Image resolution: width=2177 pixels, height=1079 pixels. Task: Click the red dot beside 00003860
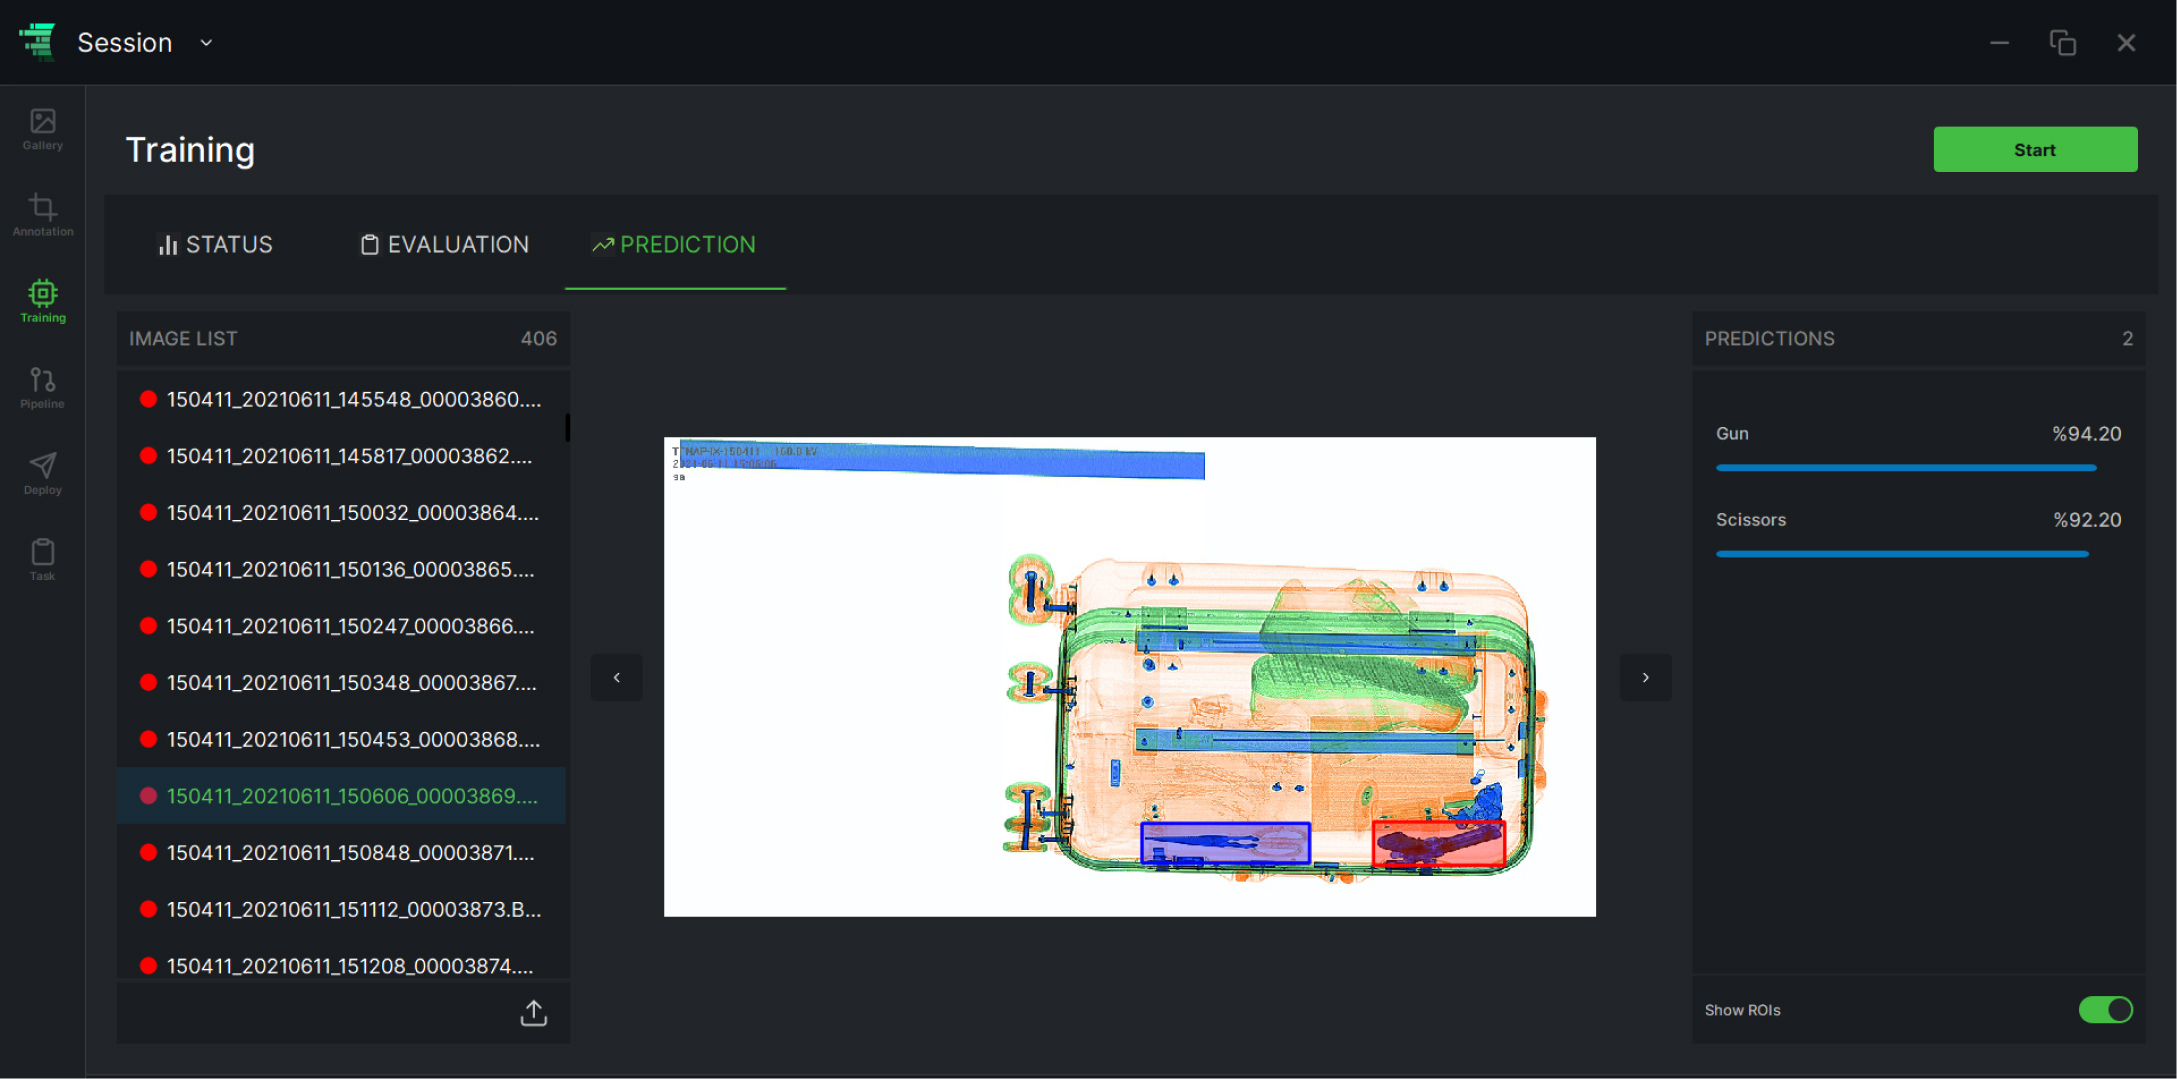[x=148, y=399]
